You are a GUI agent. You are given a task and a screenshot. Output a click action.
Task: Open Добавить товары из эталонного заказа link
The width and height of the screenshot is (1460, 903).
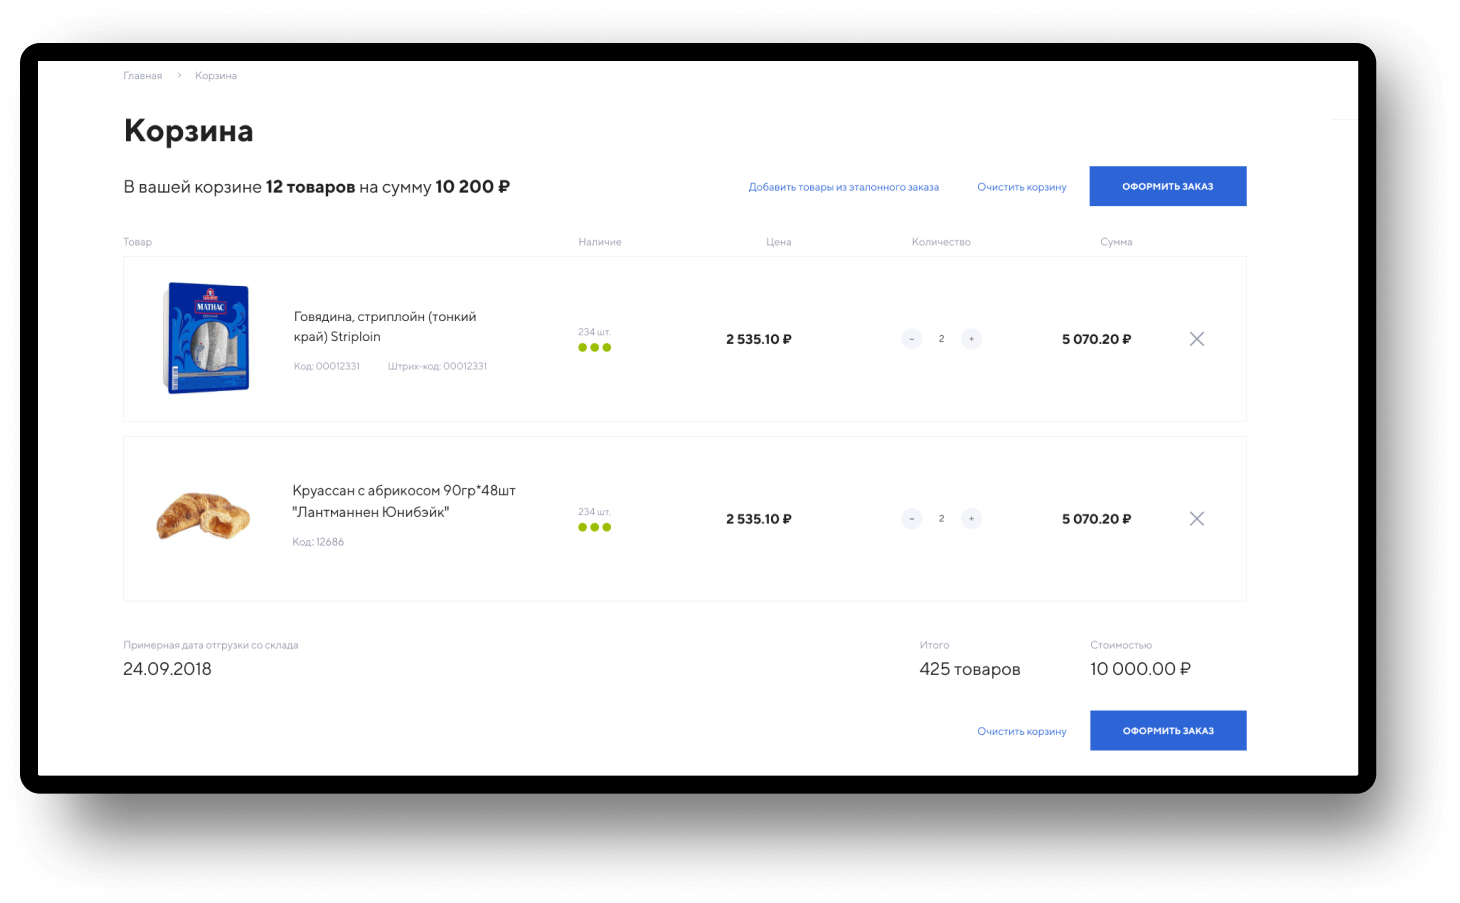click(843, 187)
